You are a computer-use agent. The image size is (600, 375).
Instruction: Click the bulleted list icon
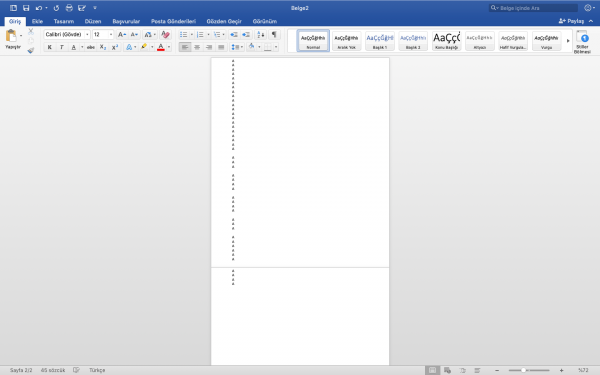coord(184,35)
